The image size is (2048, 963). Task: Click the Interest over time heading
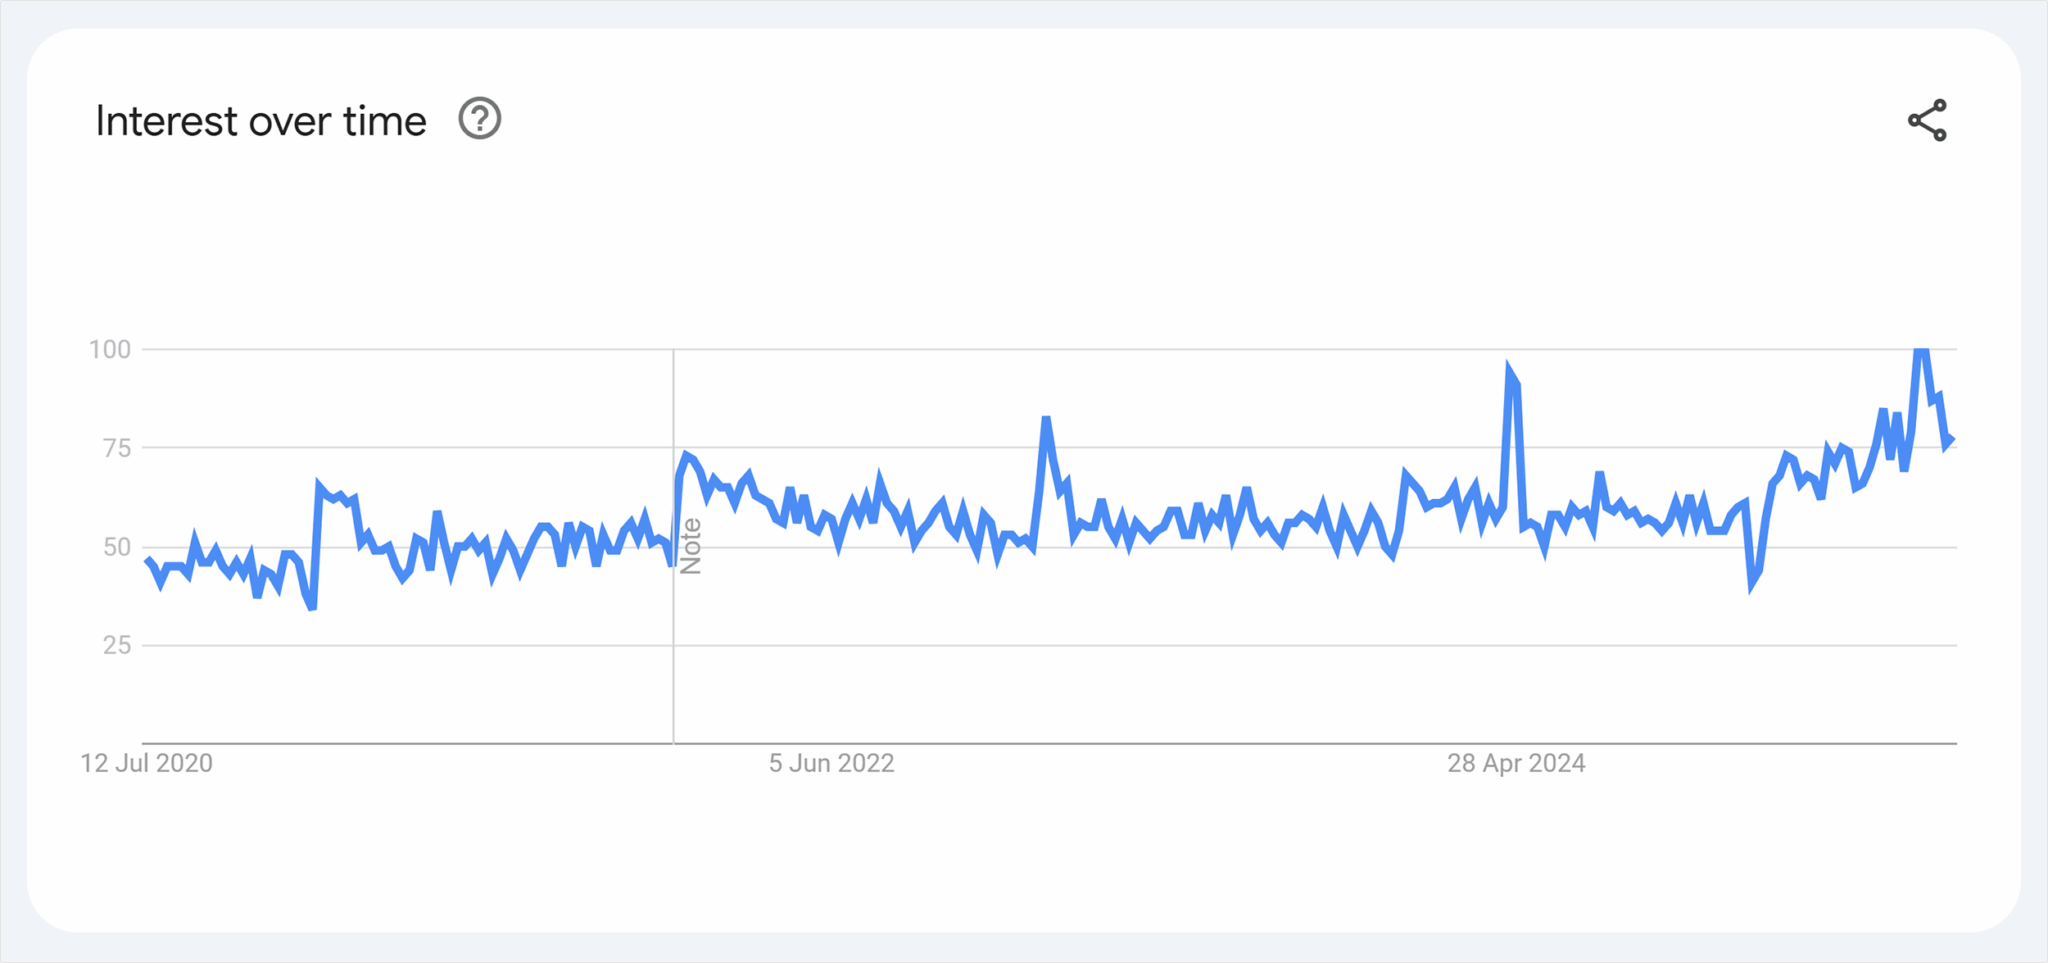coord(259,120)
